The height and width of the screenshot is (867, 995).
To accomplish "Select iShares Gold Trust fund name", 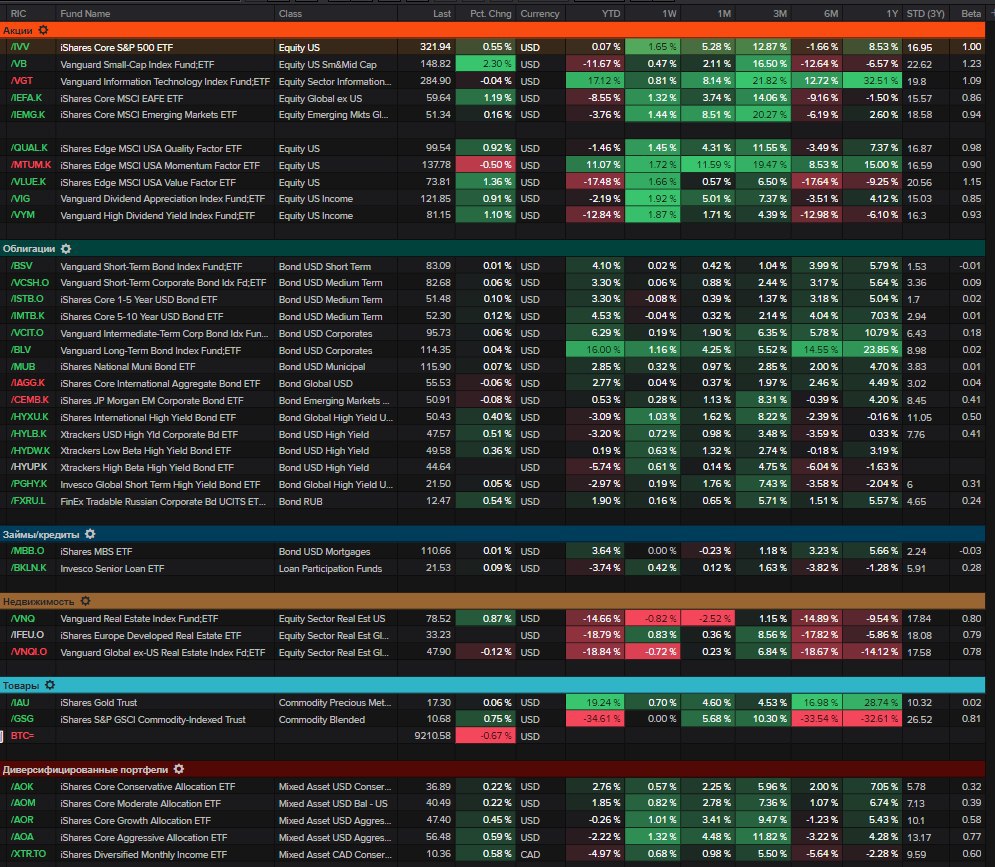I will click(x=98, y=703).
